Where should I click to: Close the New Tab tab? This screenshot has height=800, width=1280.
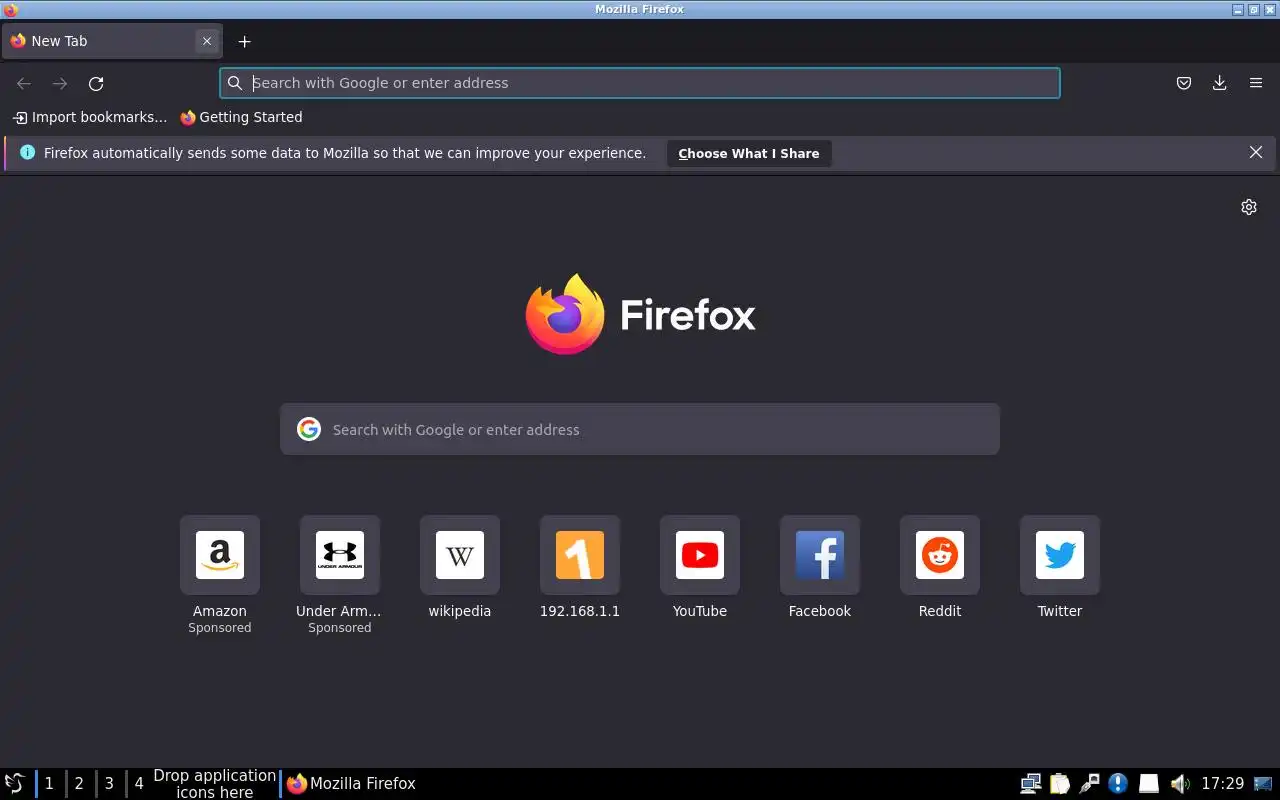[207, 41]
